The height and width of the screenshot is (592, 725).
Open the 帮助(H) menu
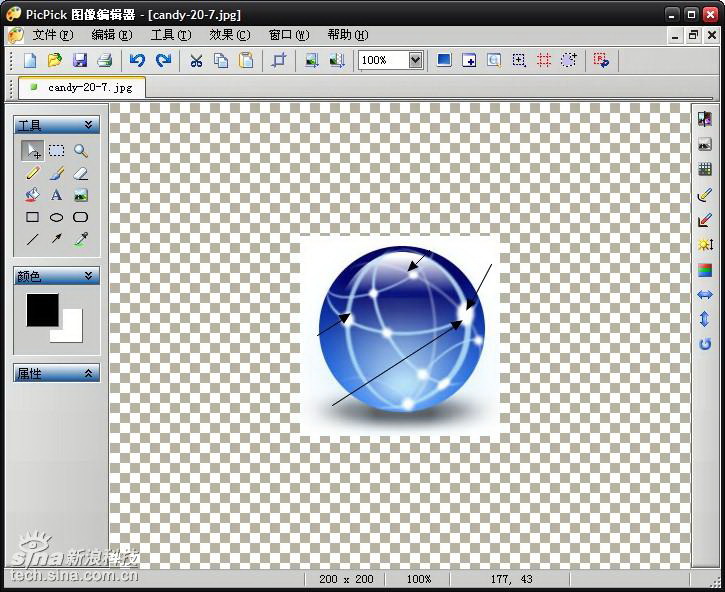point(348,35)
